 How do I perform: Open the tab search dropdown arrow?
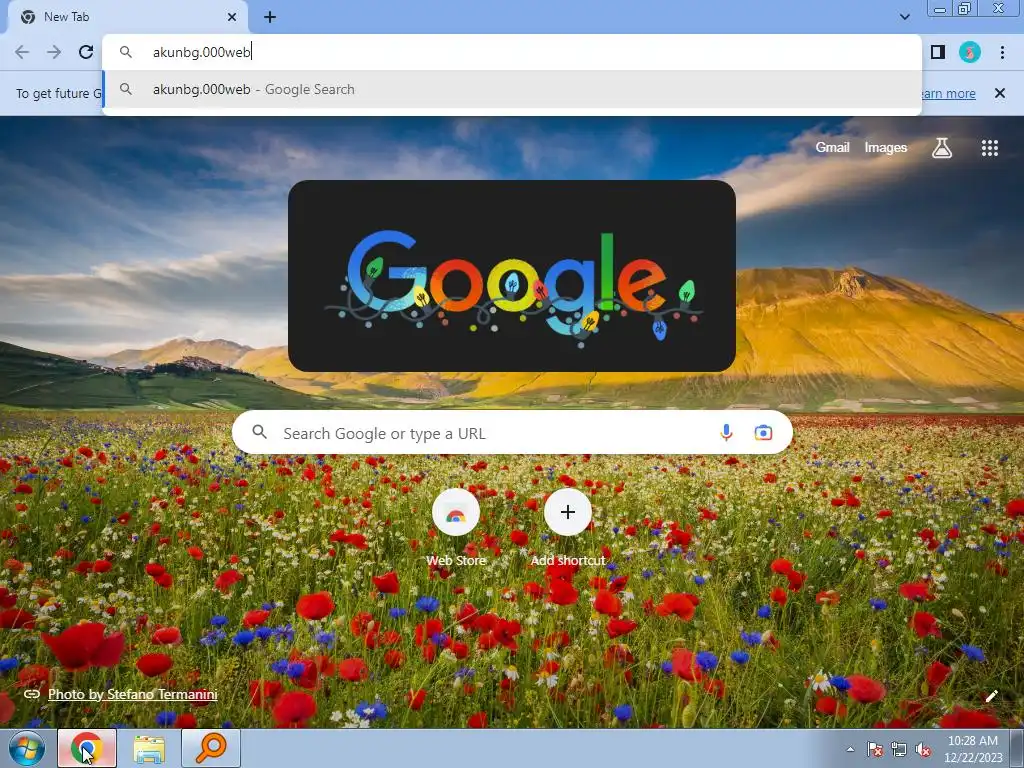[904, 17]
